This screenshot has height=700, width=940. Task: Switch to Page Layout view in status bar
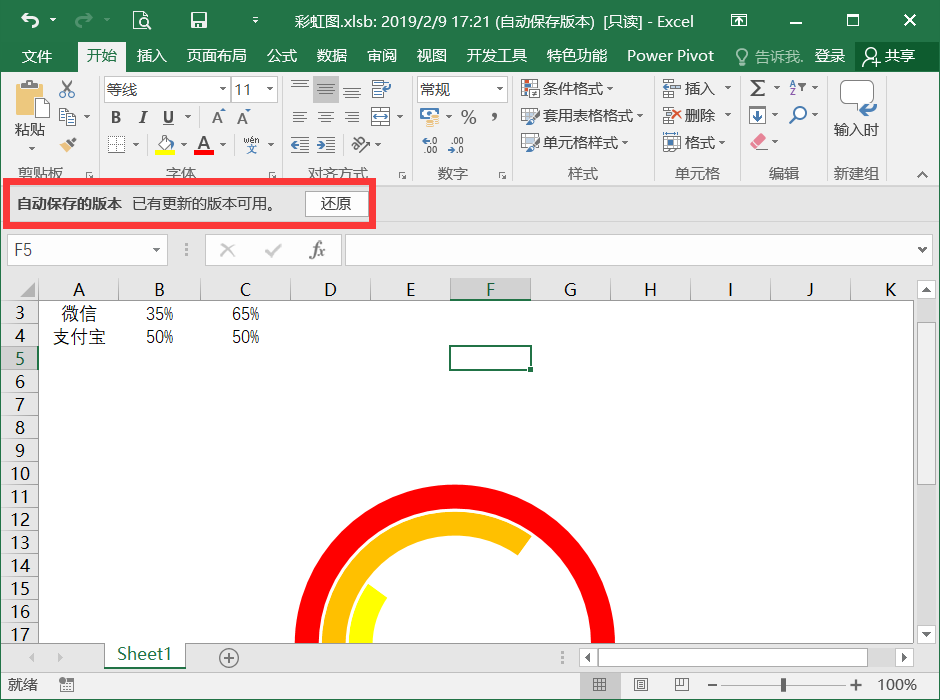tap(640, 684)
